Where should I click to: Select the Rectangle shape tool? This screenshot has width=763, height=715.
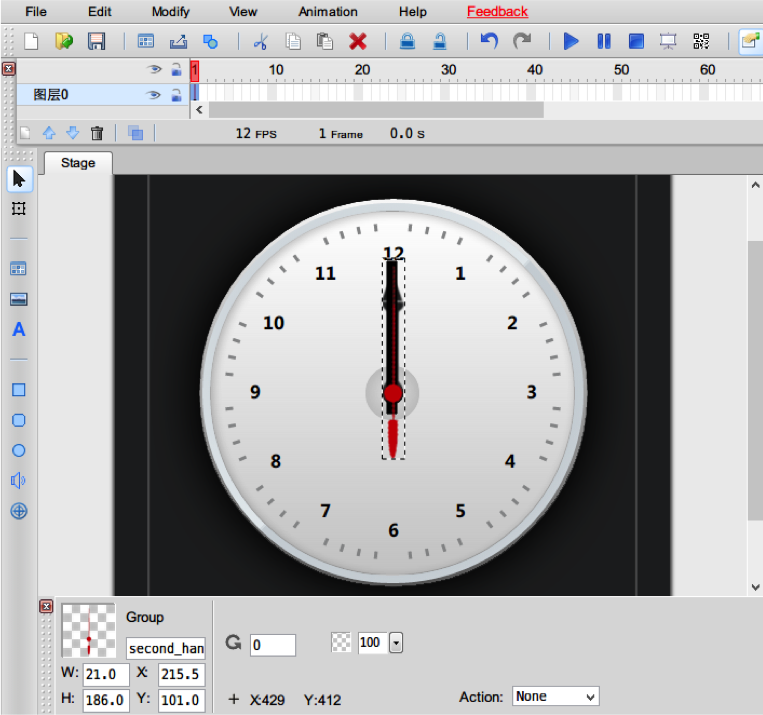pos(18,390)
